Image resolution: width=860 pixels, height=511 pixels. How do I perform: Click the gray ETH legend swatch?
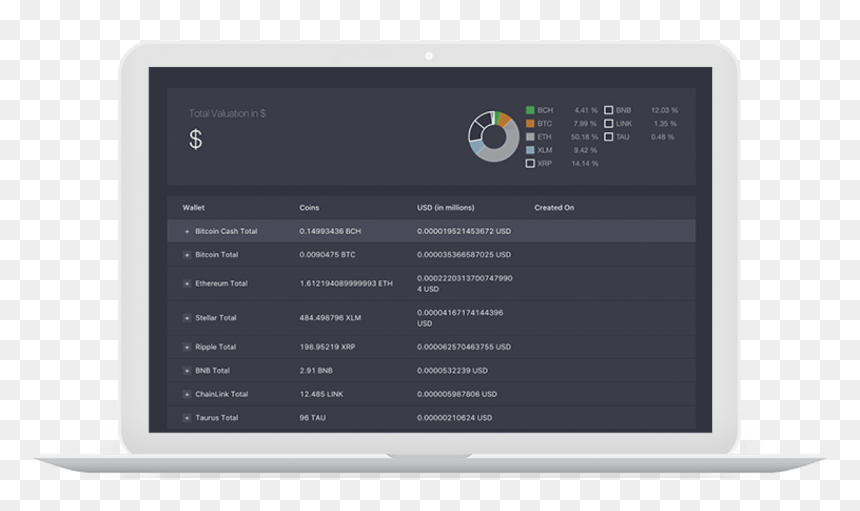pos(530,137)
